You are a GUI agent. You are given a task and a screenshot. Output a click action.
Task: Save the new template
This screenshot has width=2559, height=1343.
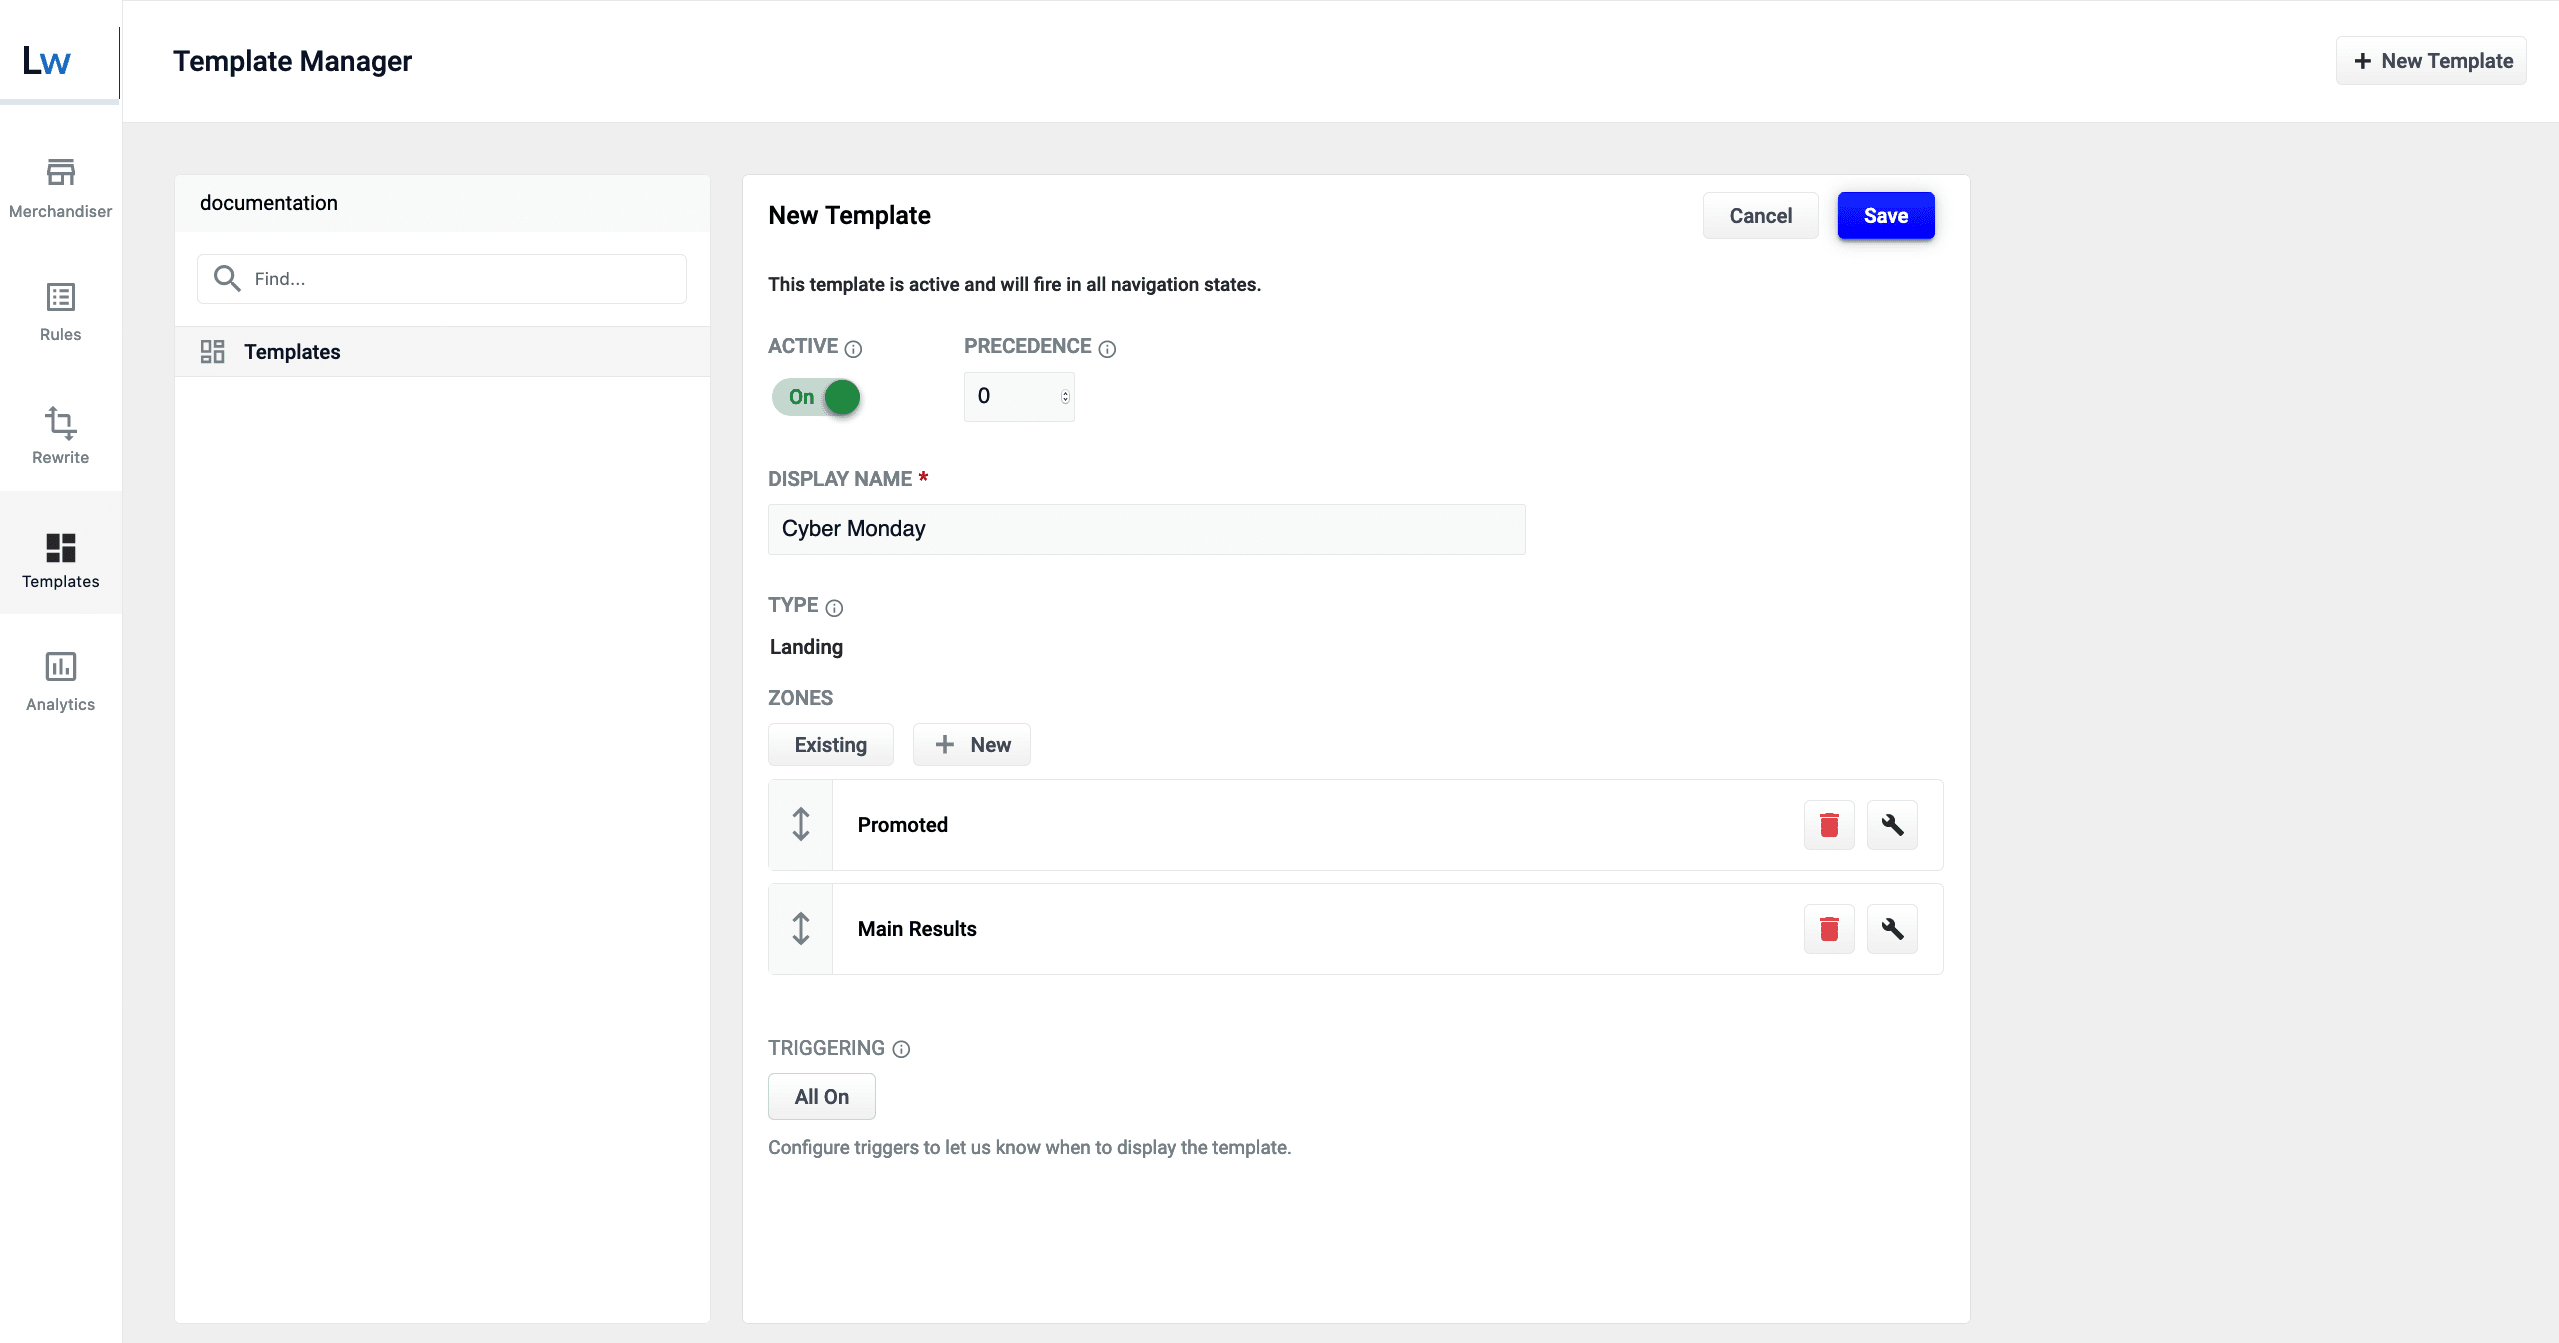coord(1885,216)
